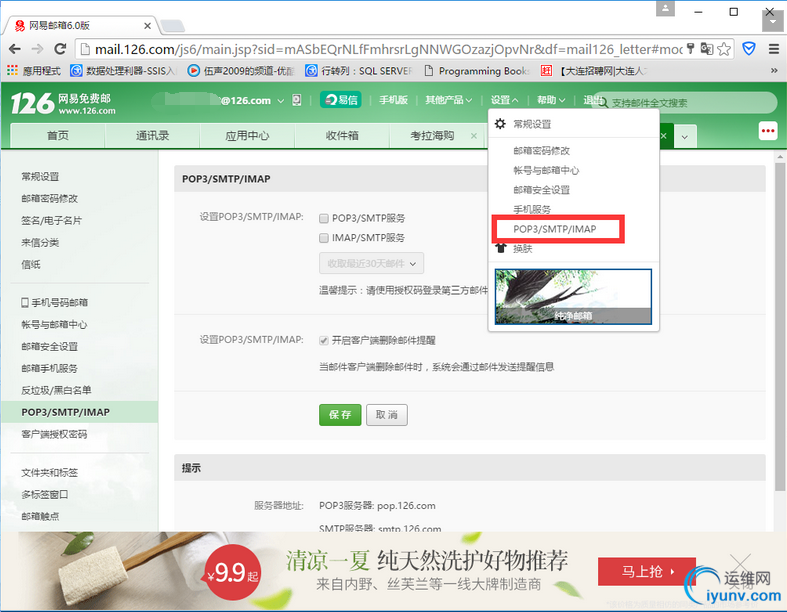Open a new browser tab

173,26
